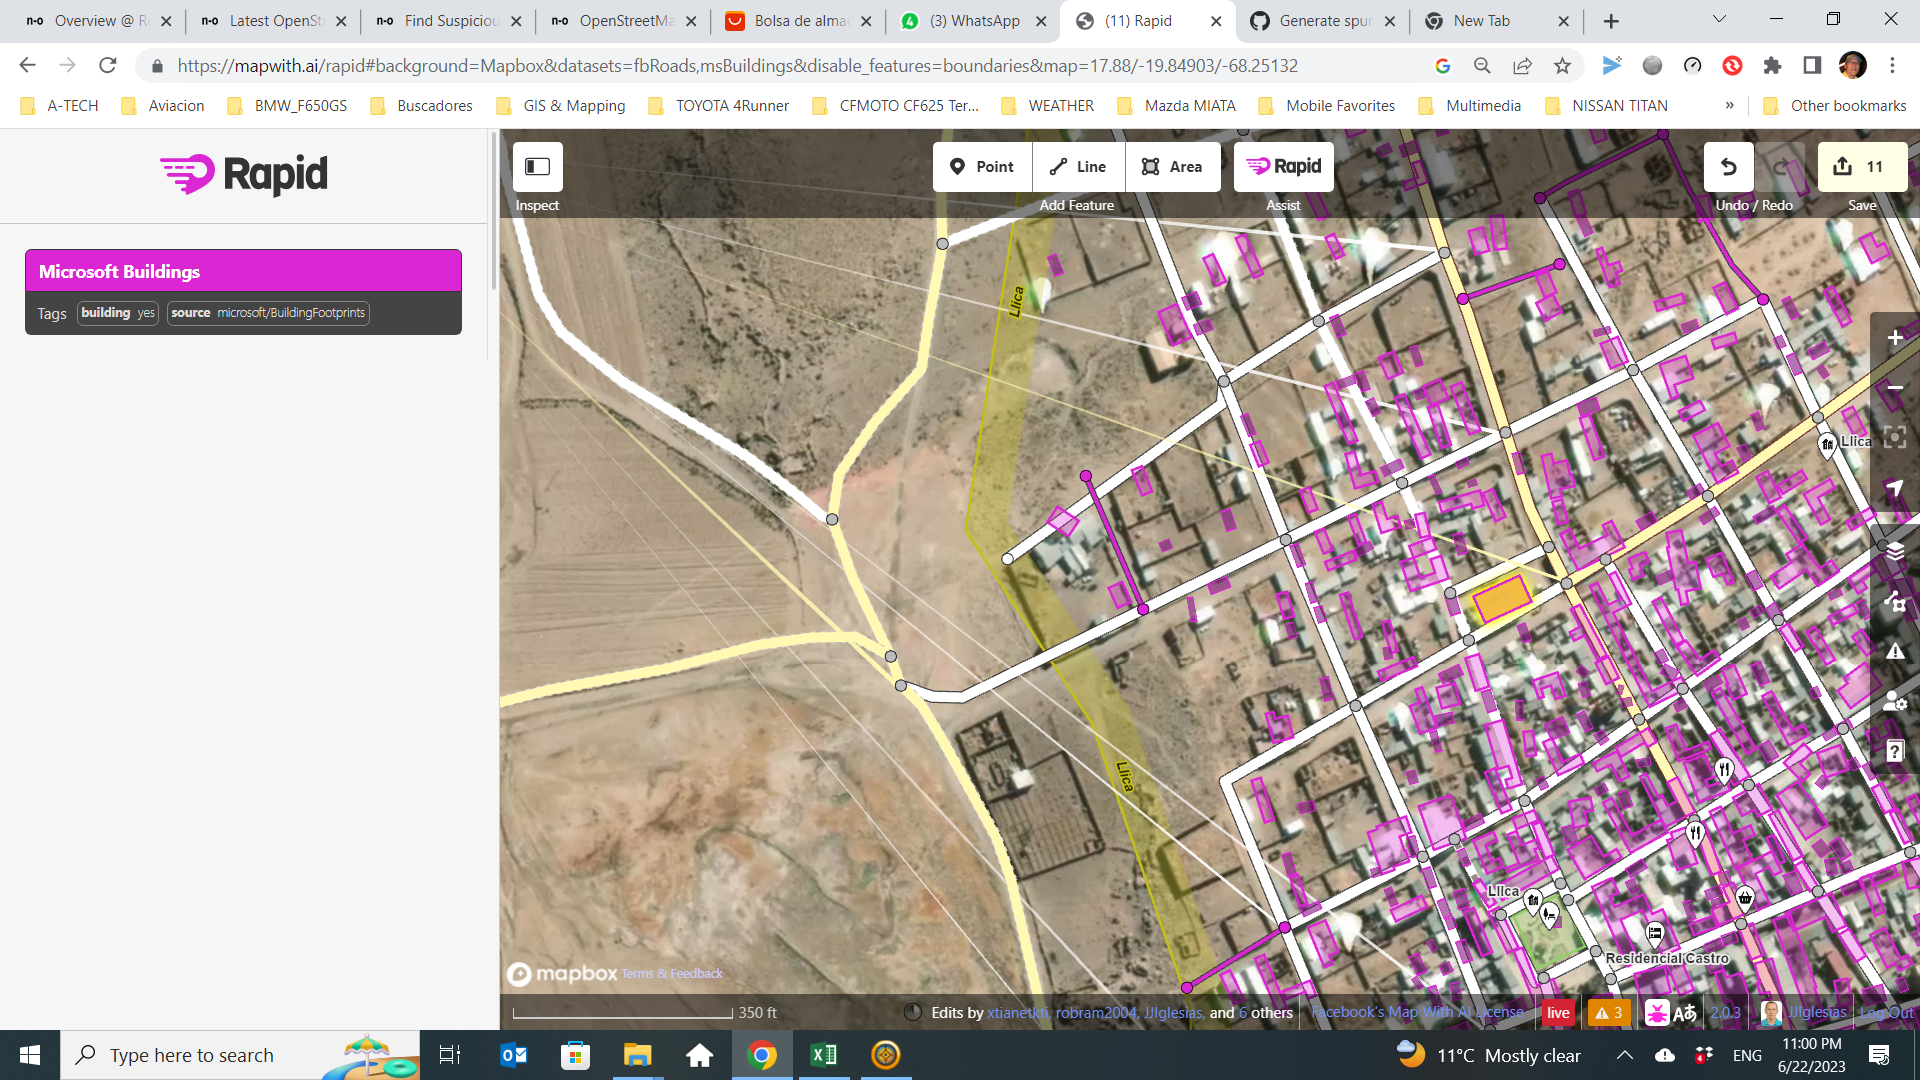Open the Rapid Assist datasets button
The width and height of the screenshot is (1920, 1080).
pos(1284,167)
